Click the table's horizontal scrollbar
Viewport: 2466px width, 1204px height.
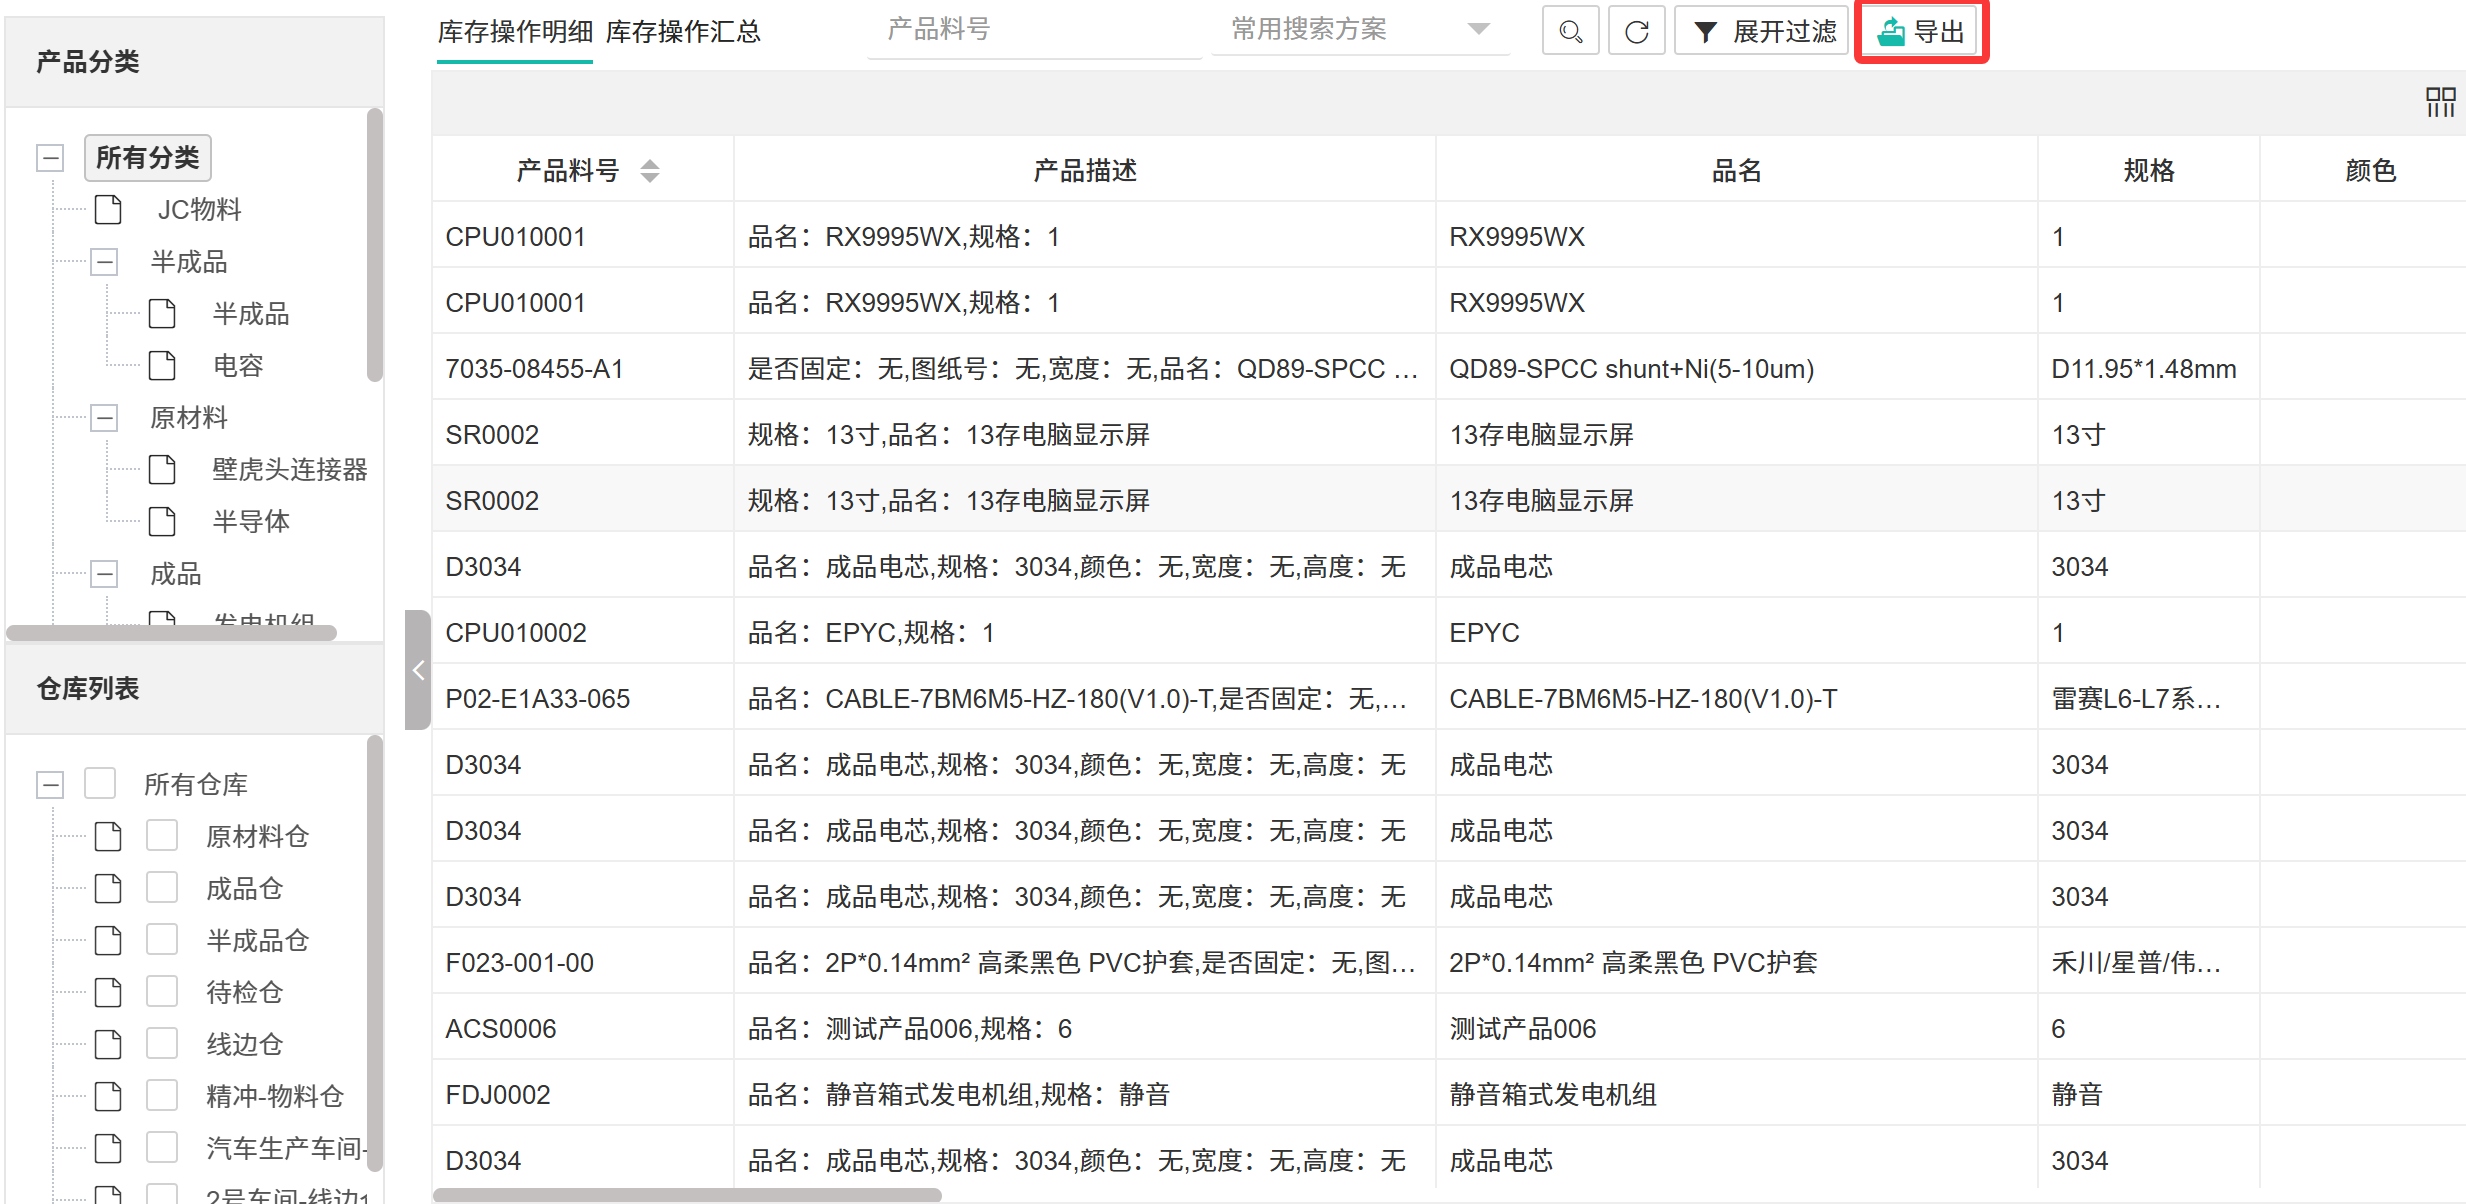pyautogui.click(x=687, y=1195)
